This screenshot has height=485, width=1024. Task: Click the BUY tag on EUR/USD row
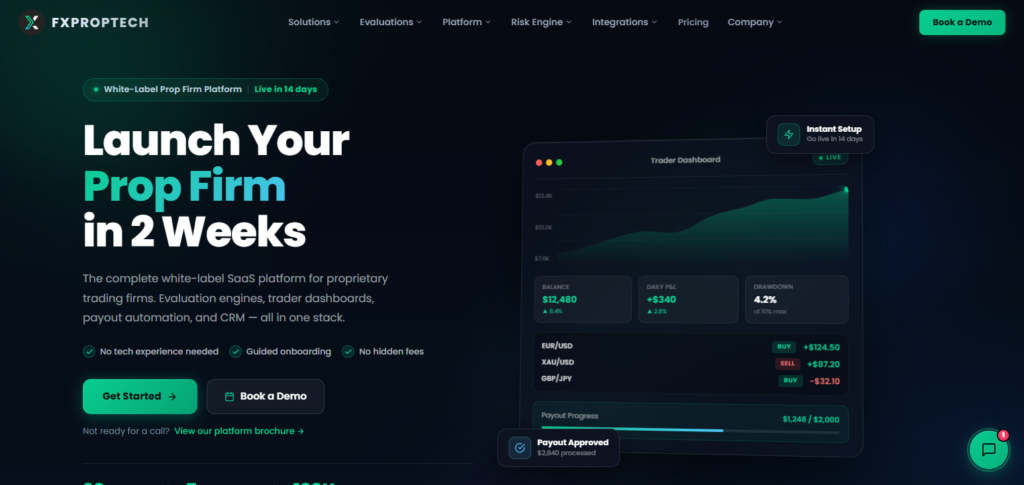click(784, 347)
